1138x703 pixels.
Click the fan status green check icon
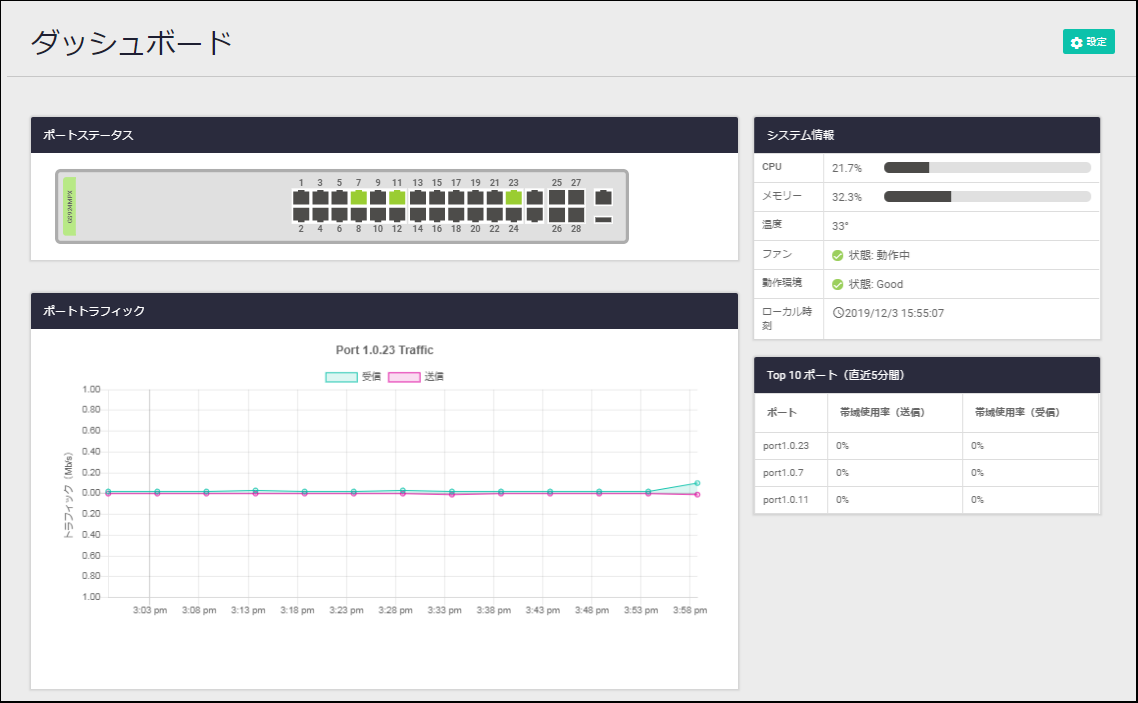click(838, 255)
